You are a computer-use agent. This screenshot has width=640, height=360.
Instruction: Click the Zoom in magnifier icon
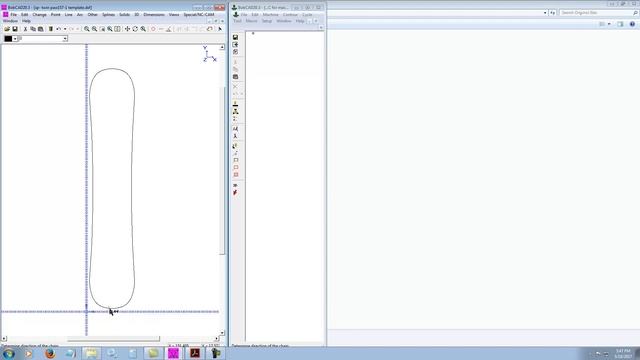87,29
